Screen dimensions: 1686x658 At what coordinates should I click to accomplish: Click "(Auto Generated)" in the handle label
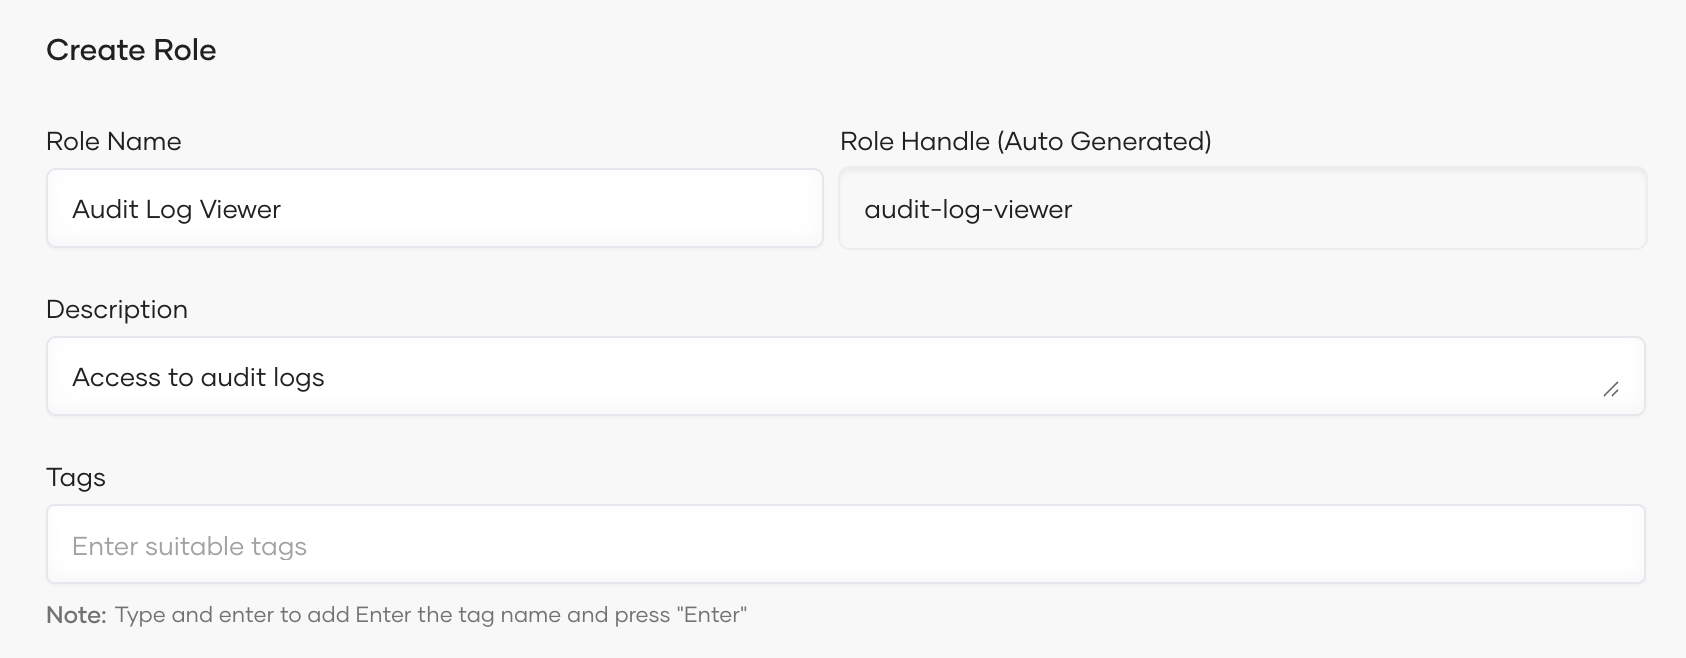point(1104,142)
